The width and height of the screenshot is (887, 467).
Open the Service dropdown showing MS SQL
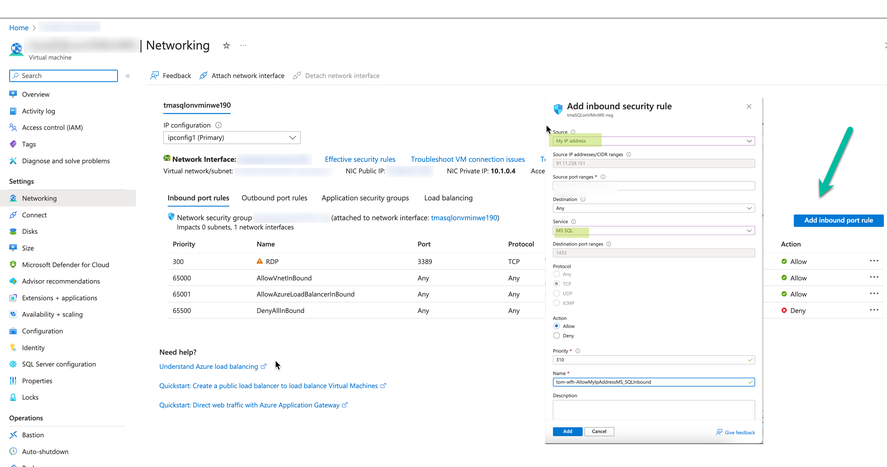(x=653, y=231)
